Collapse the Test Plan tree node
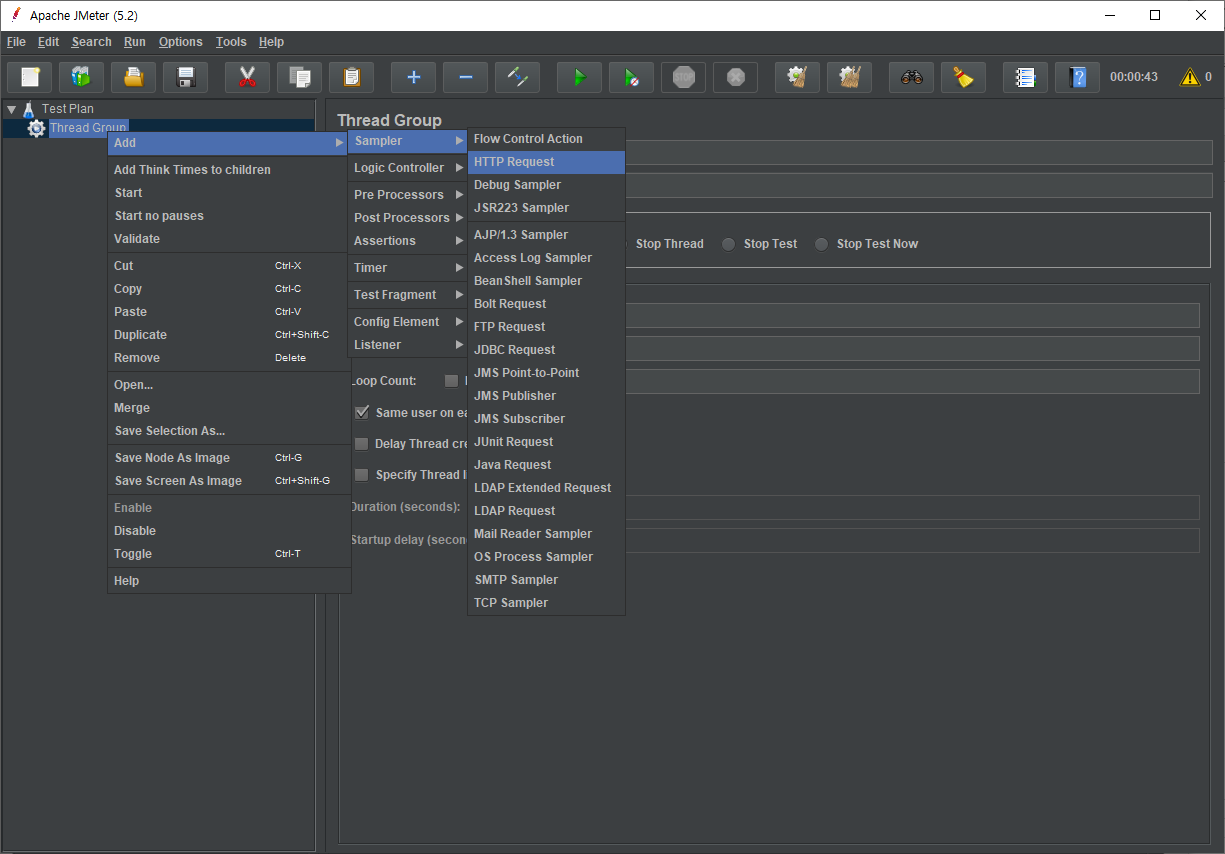Viewport: 1225px width, 854px height. 11,109
